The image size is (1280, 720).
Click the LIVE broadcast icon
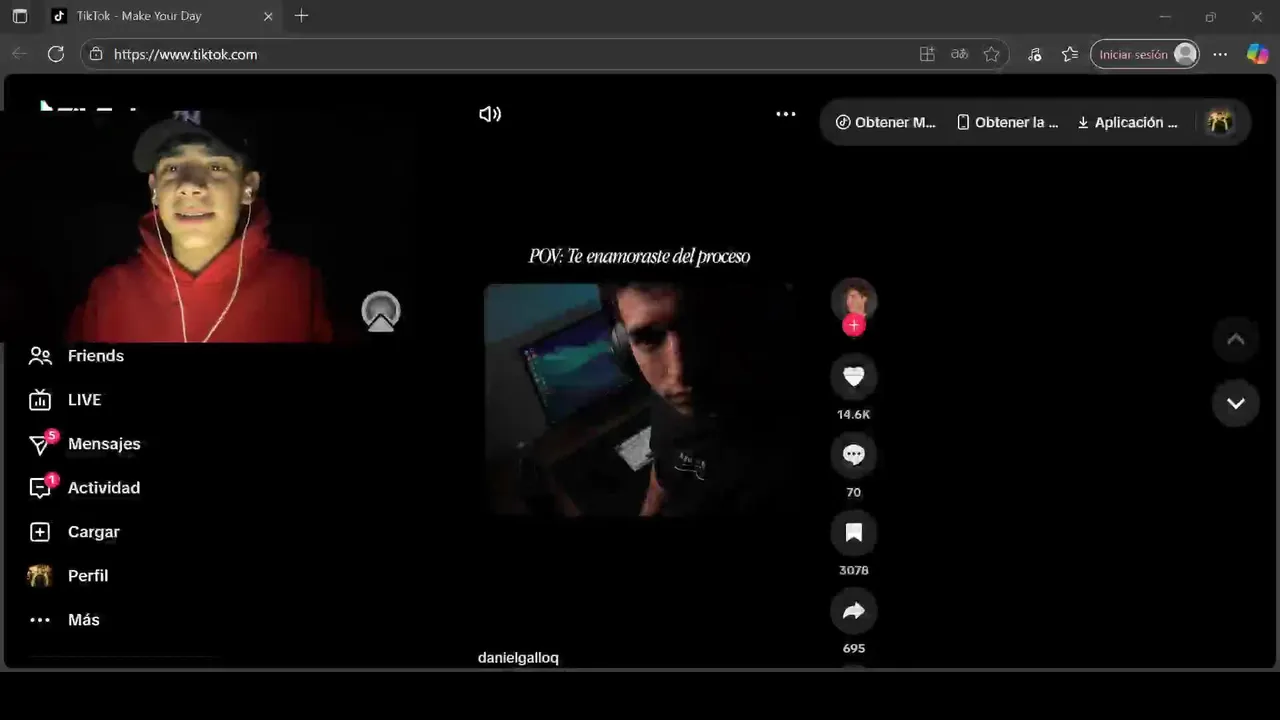coord(40,400)
